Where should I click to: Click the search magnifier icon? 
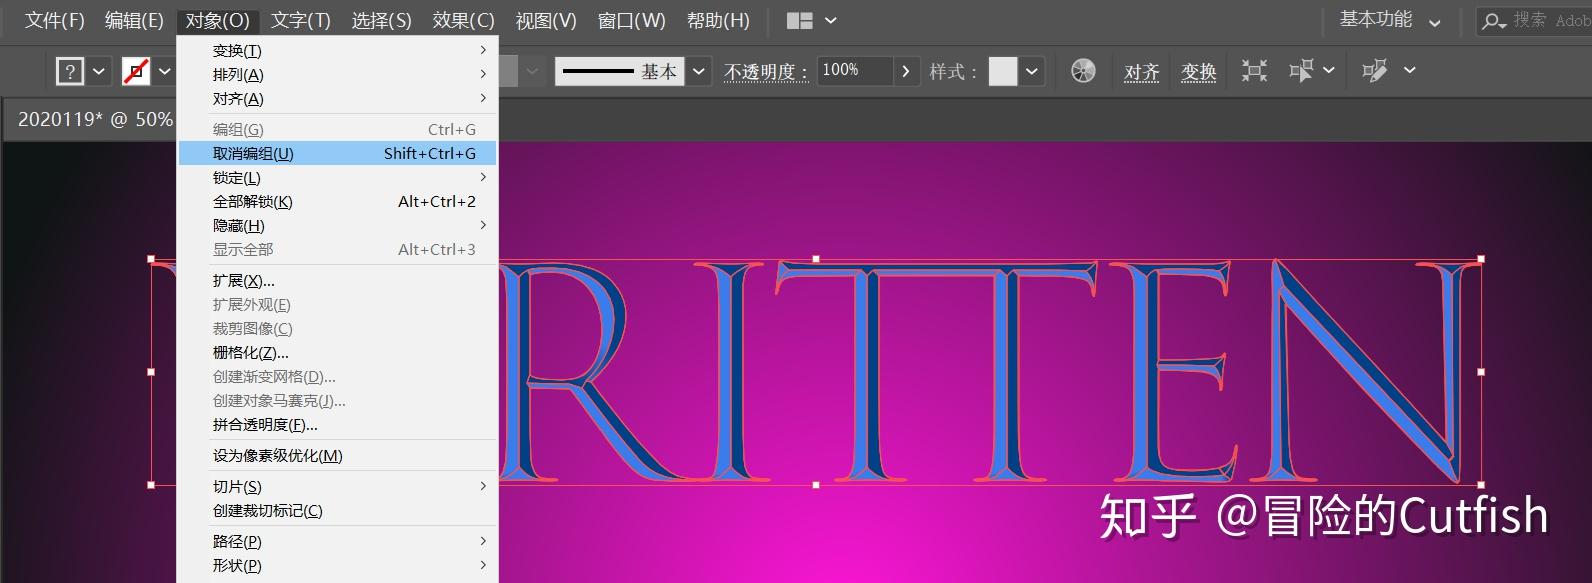[x=1493, y=21]
